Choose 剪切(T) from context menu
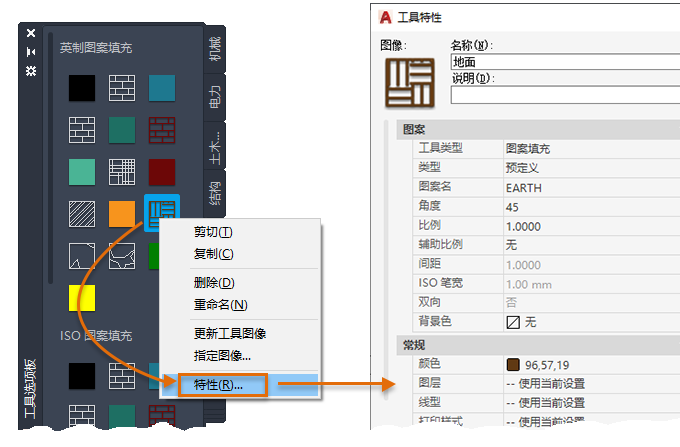Viewport: 680px width, 447px height. [x=240, y=232]
